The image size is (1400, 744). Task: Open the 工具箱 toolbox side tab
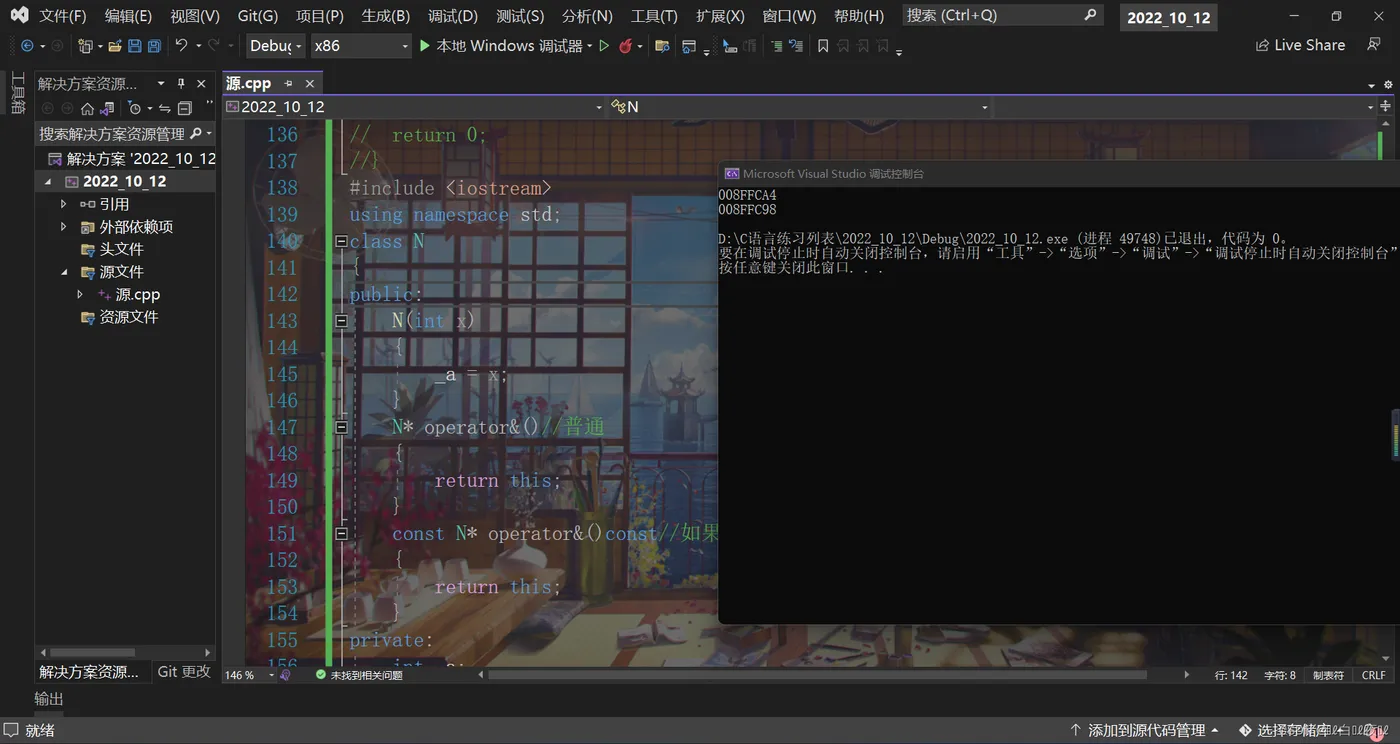17,93
